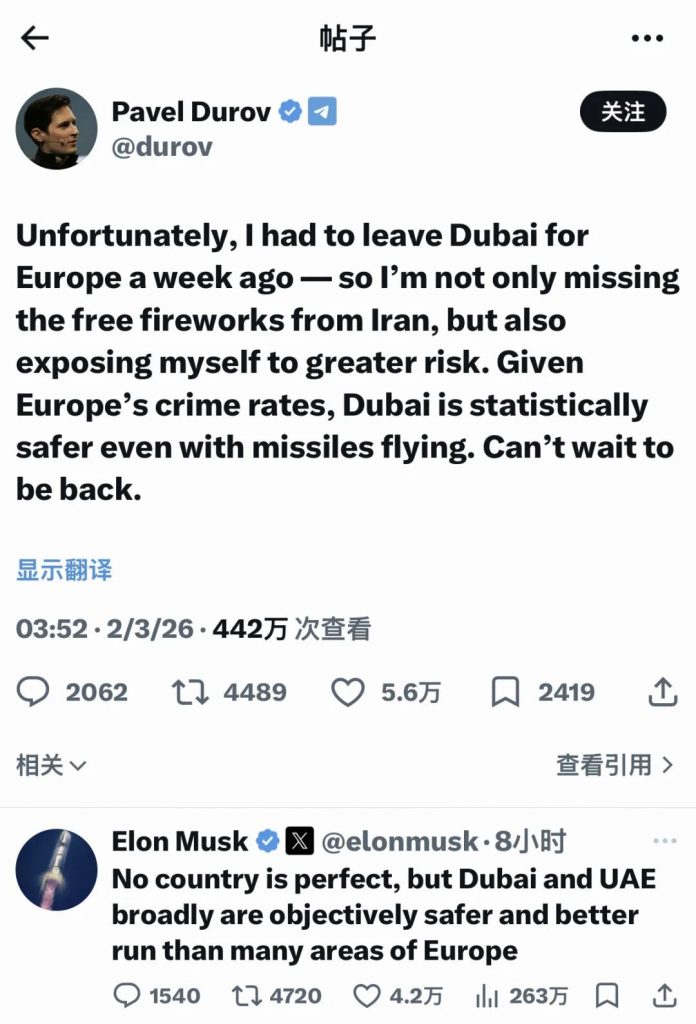Viewport: 696px width, 1024px height.
Task: Like Durov's post via the heart icon
Action: point(348,692)
